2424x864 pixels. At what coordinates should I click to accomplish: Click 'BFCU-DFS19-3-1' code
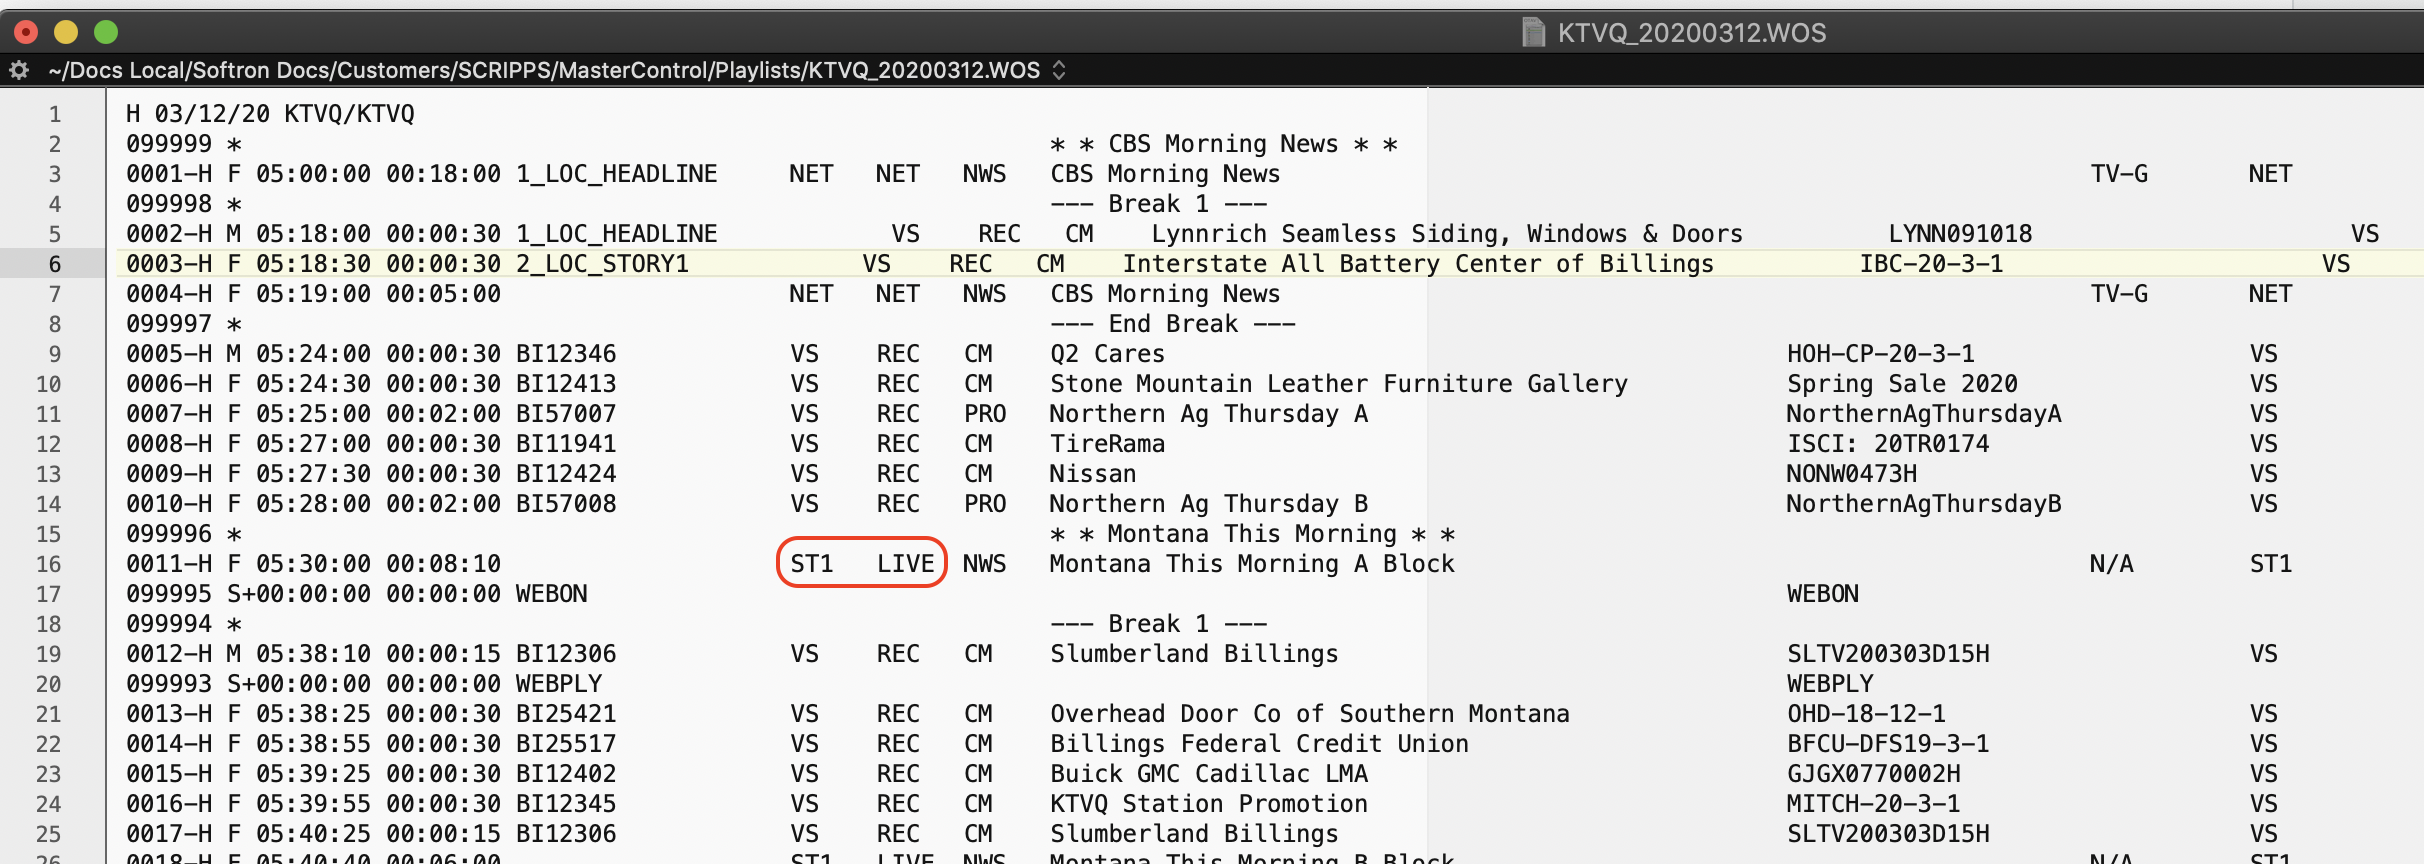click(x=1888, y=744)
